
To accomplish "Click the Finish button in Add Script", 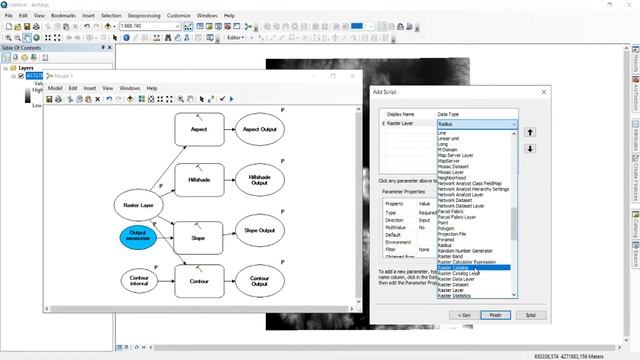I will click(x=495, y=315).
